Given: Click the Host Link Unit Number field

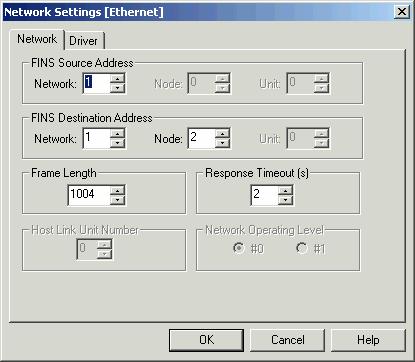Looking at the screenshot, I should pyautogui.click(x=87, y=249).
